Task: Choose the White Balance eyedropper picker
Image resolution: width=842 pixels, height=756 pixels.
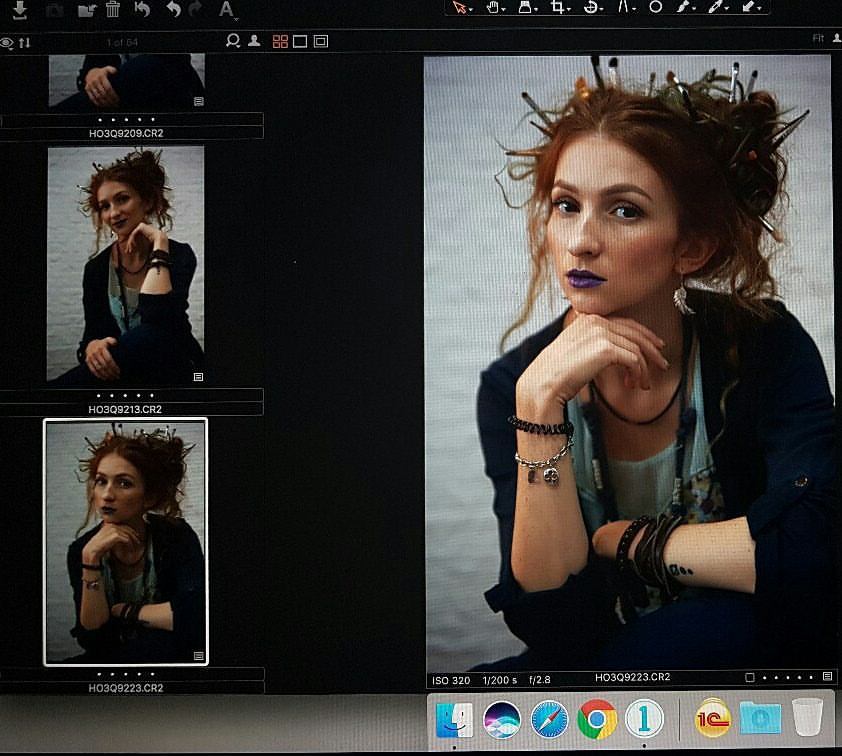Action: pos(715,6)
